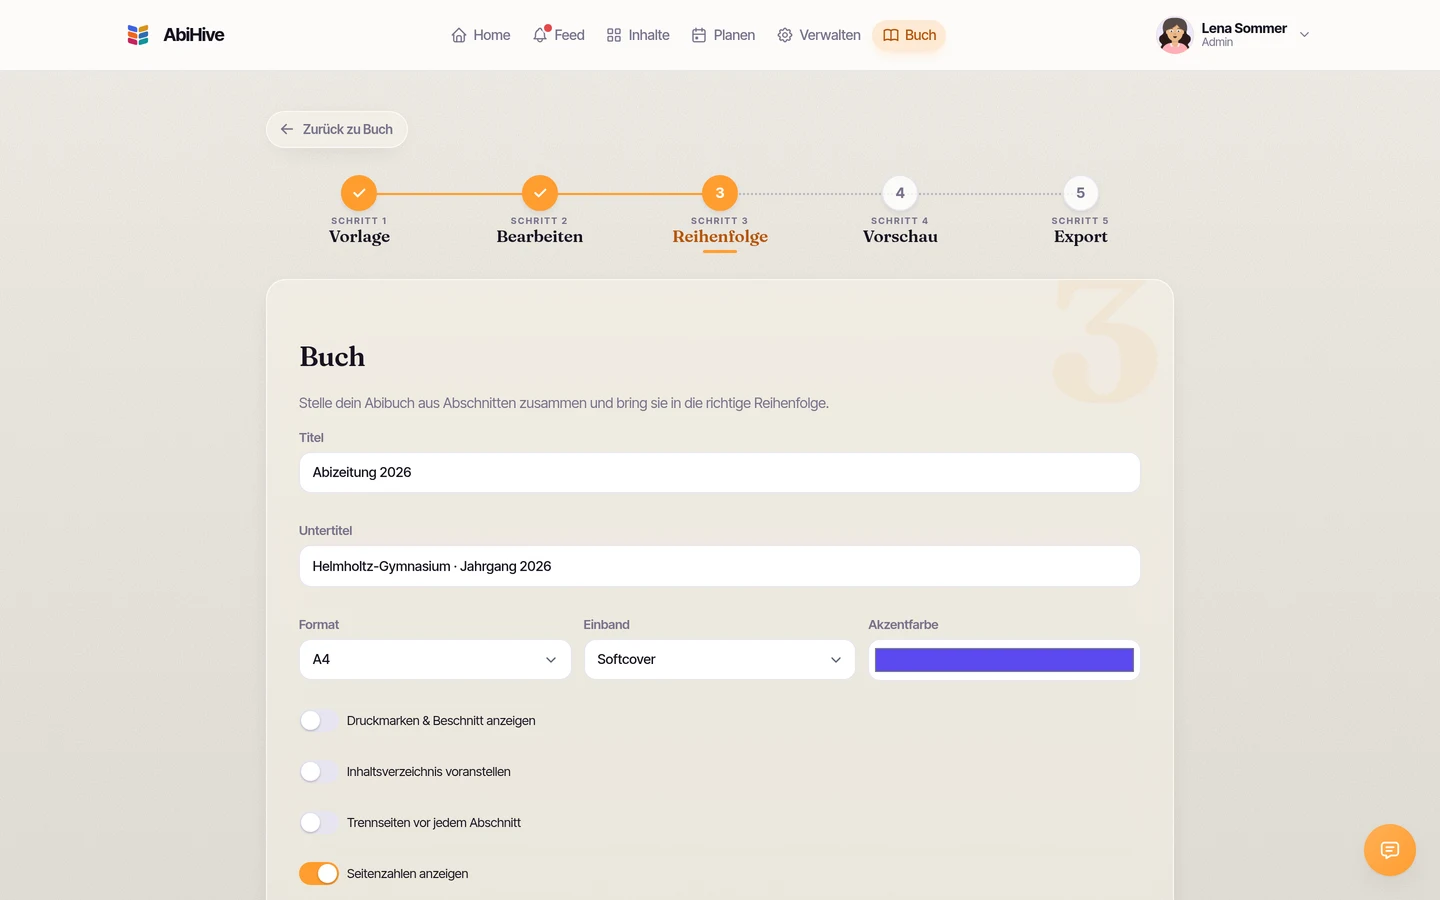Image resolution: width=1440 pixels, height=900 pixels.
Task: Jump to step 5 Export circle
Action: 1080,193
